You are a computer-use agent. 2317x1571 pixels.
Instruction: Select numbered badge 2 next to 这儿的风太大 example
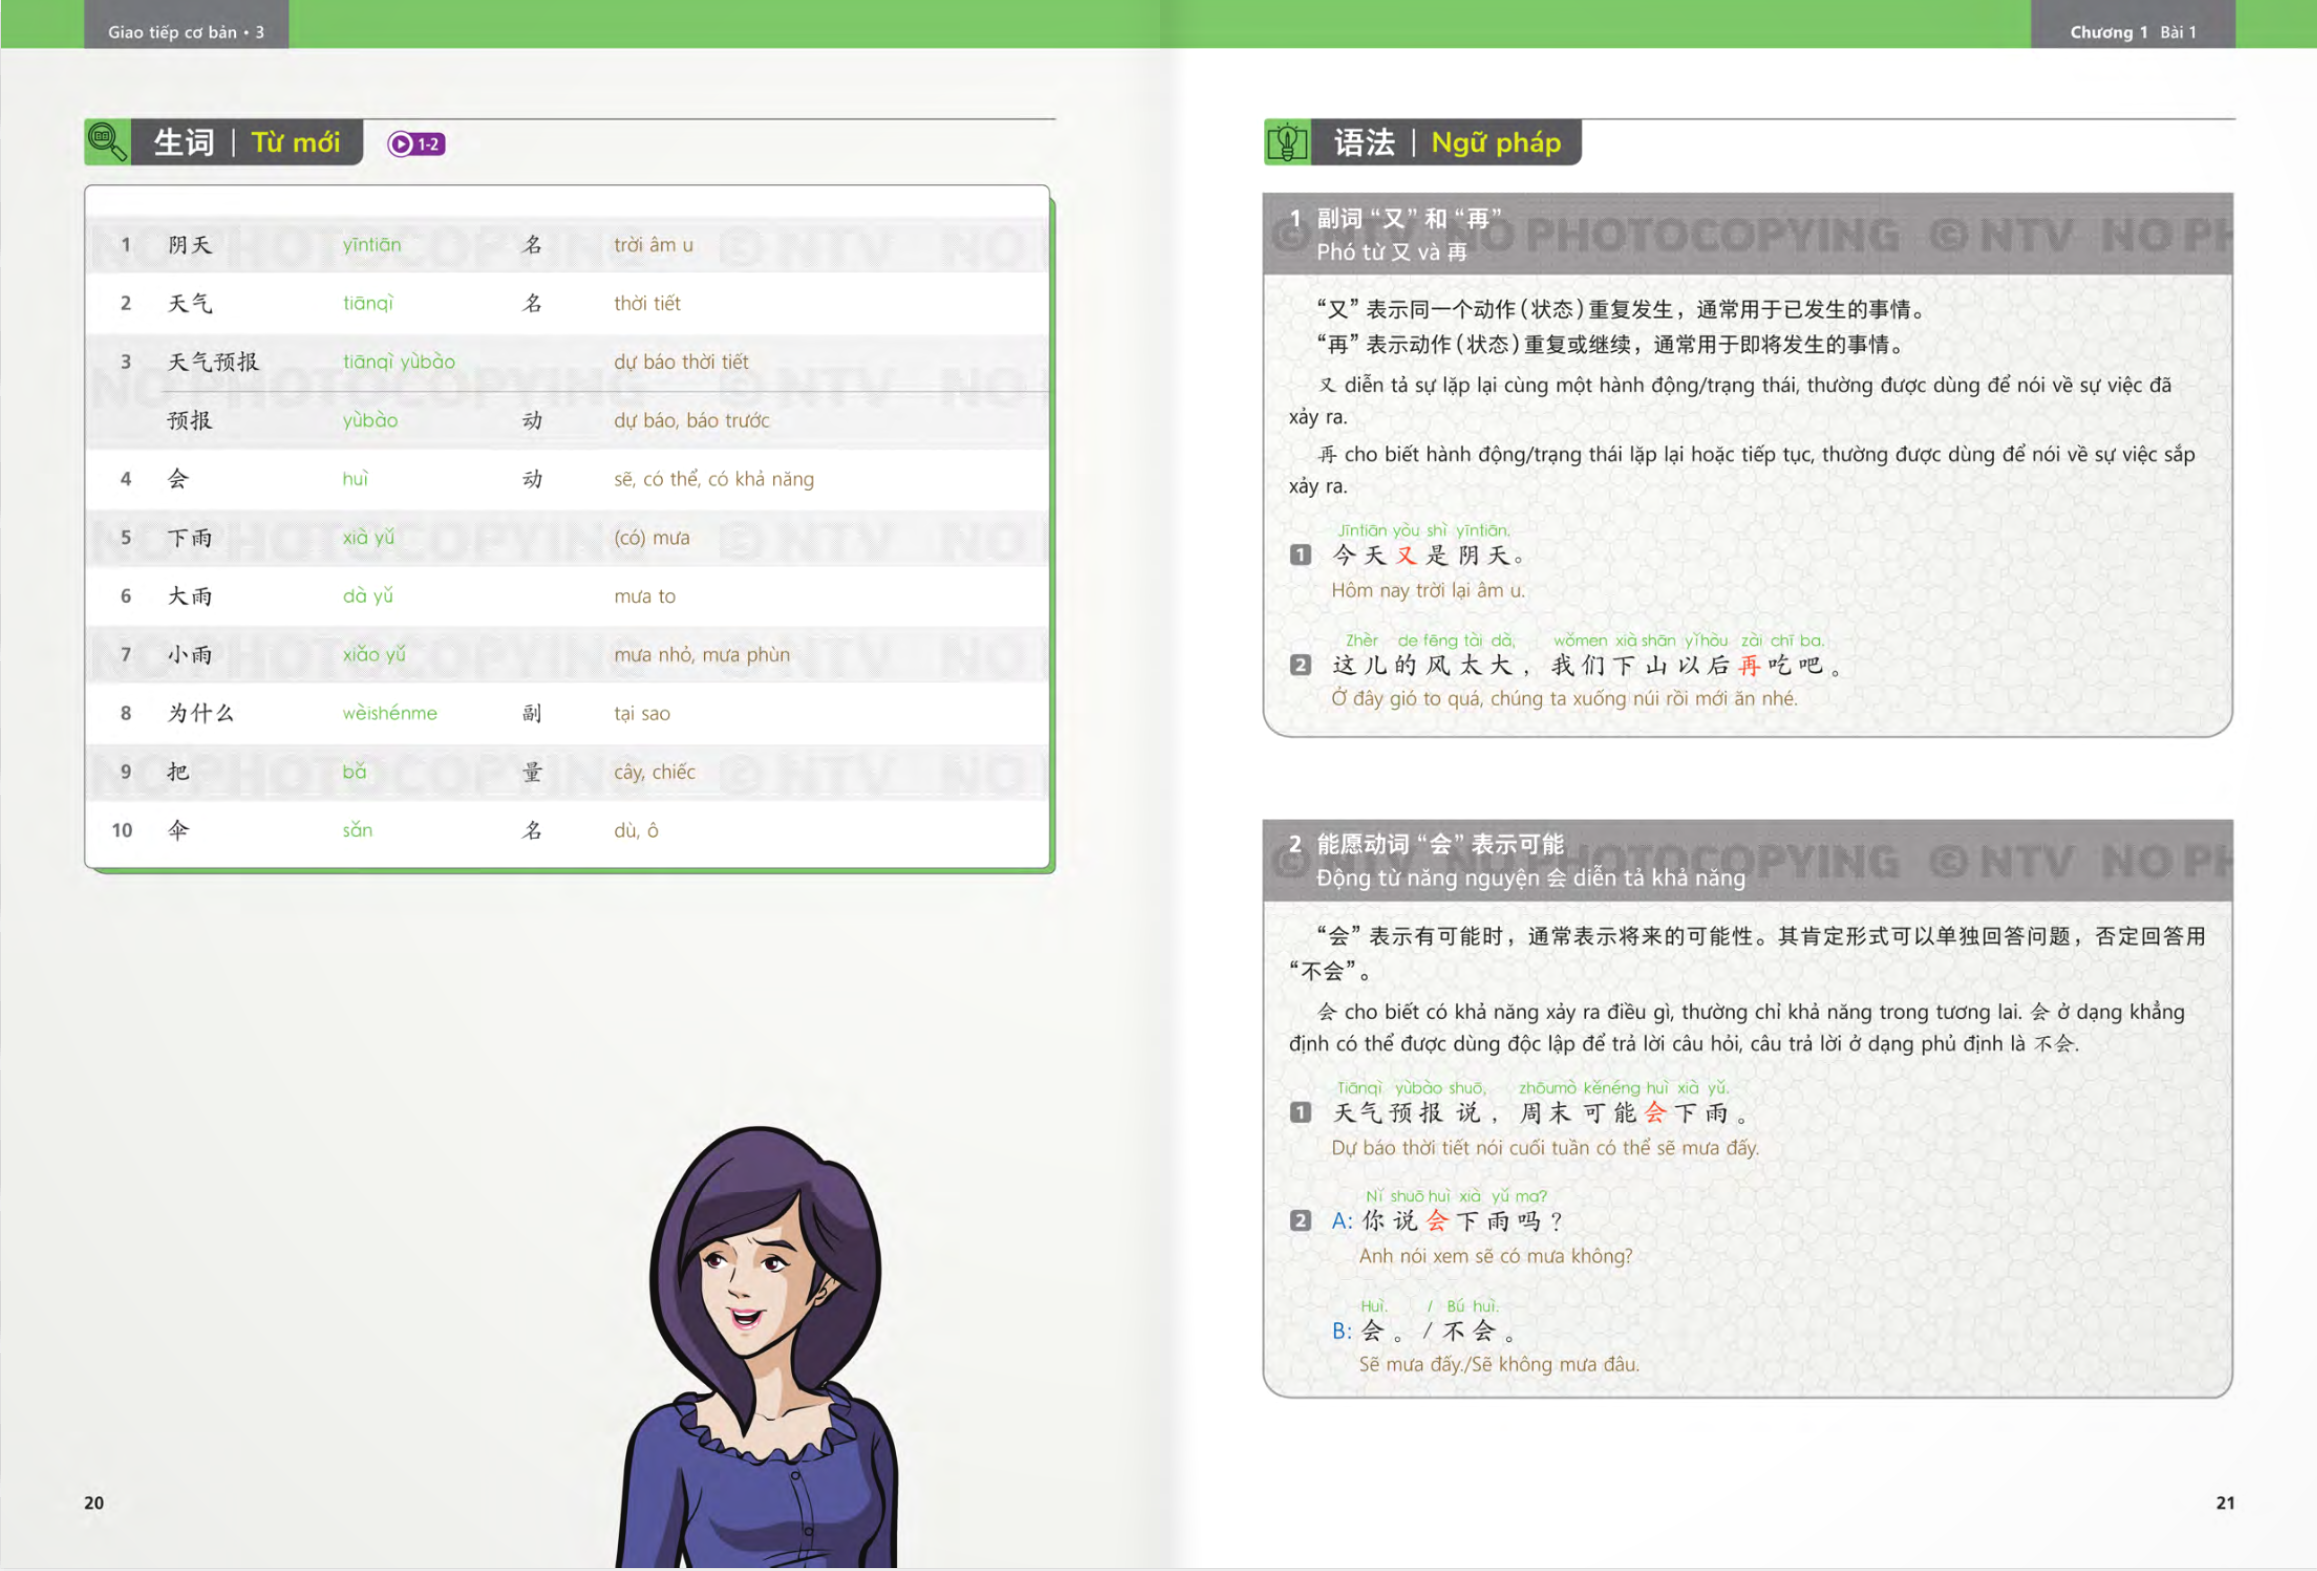(x=1300, y=665)
